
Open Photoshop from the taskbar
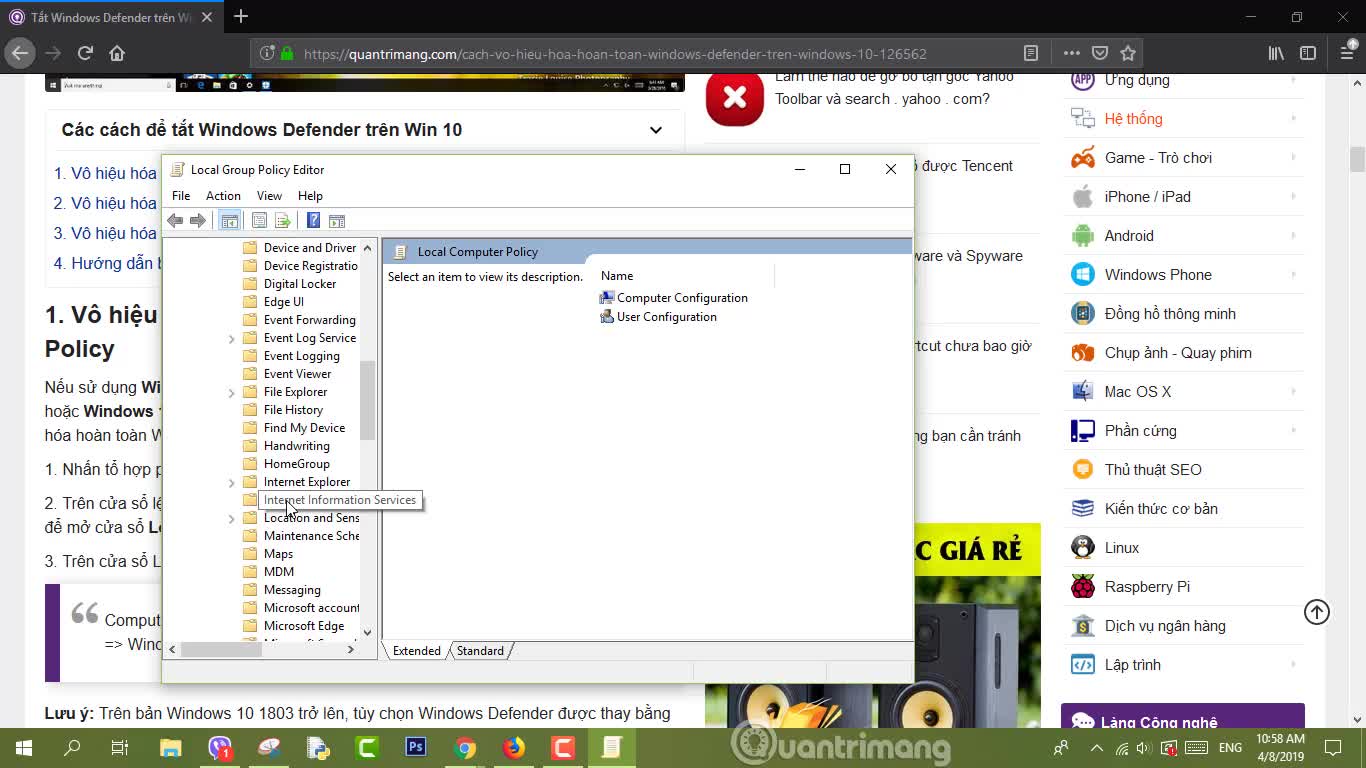click(x=416, y=747)
